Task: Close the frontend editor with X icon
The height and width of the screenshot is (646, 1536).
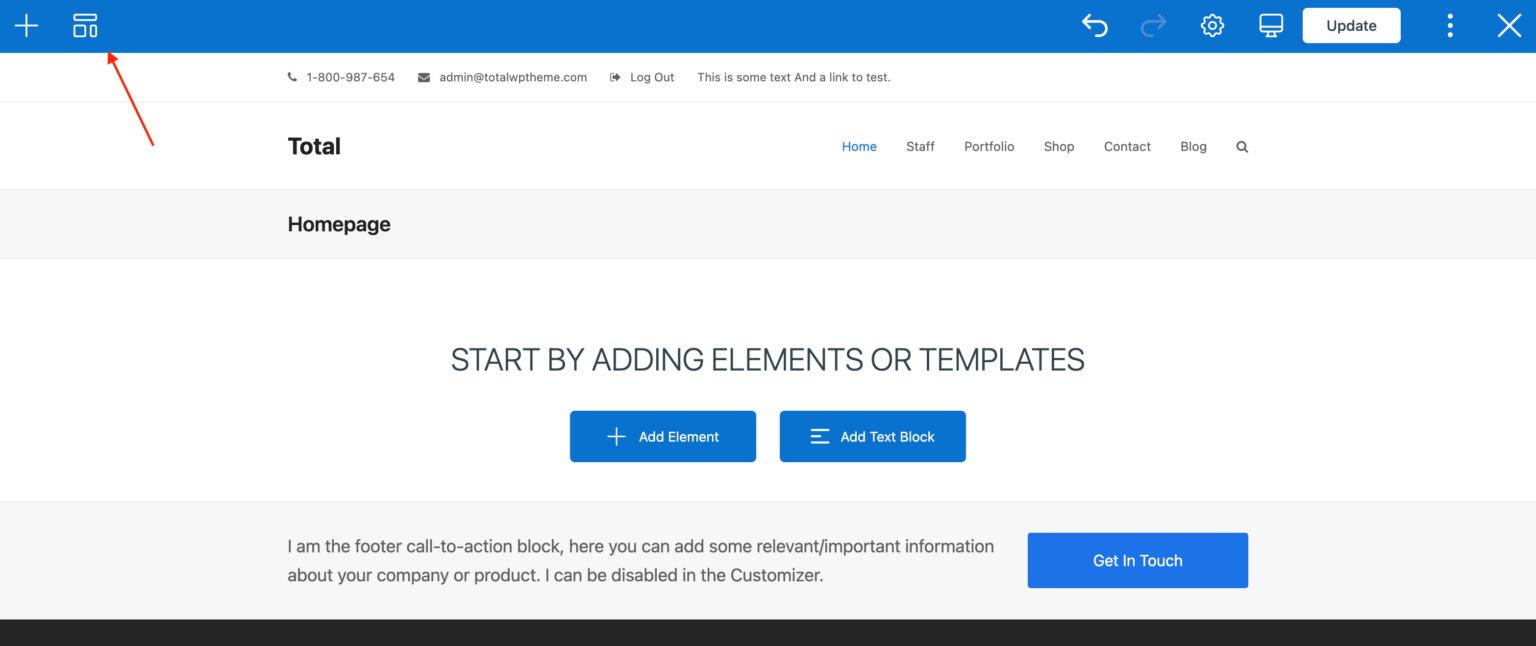Action: tap(1508, 26)
